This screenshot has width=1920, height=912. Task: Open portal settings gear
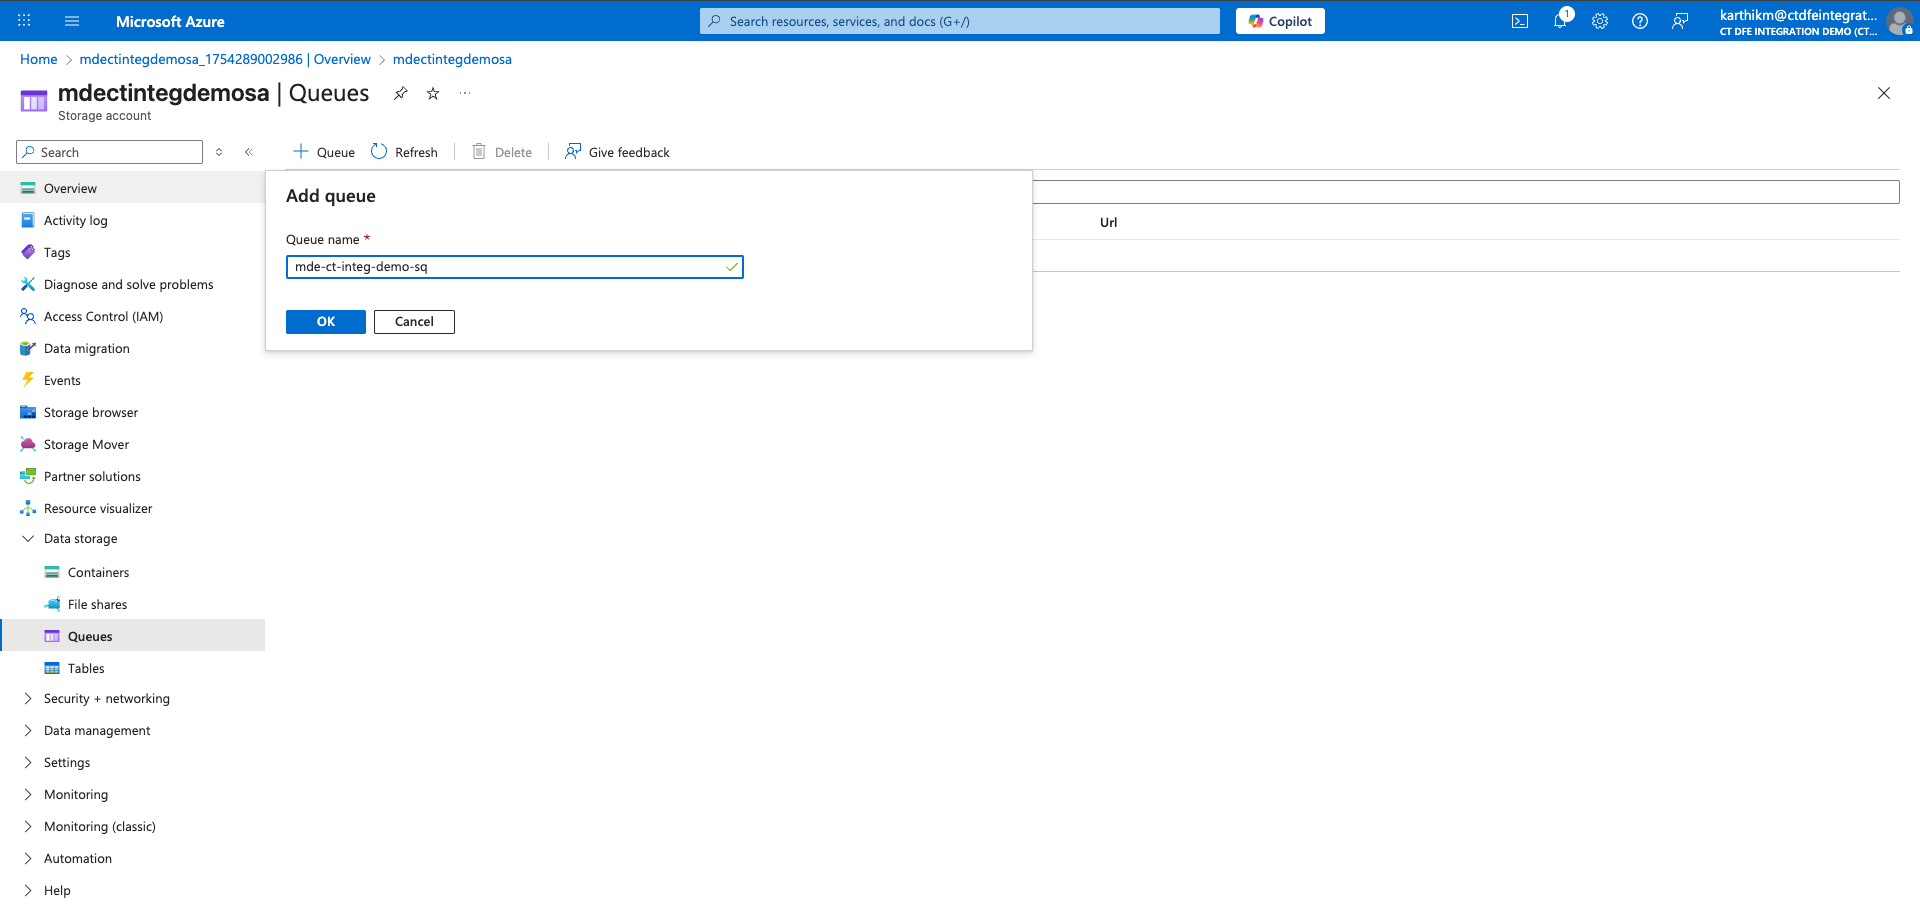pyautogui.click(x=1600, y=21)
